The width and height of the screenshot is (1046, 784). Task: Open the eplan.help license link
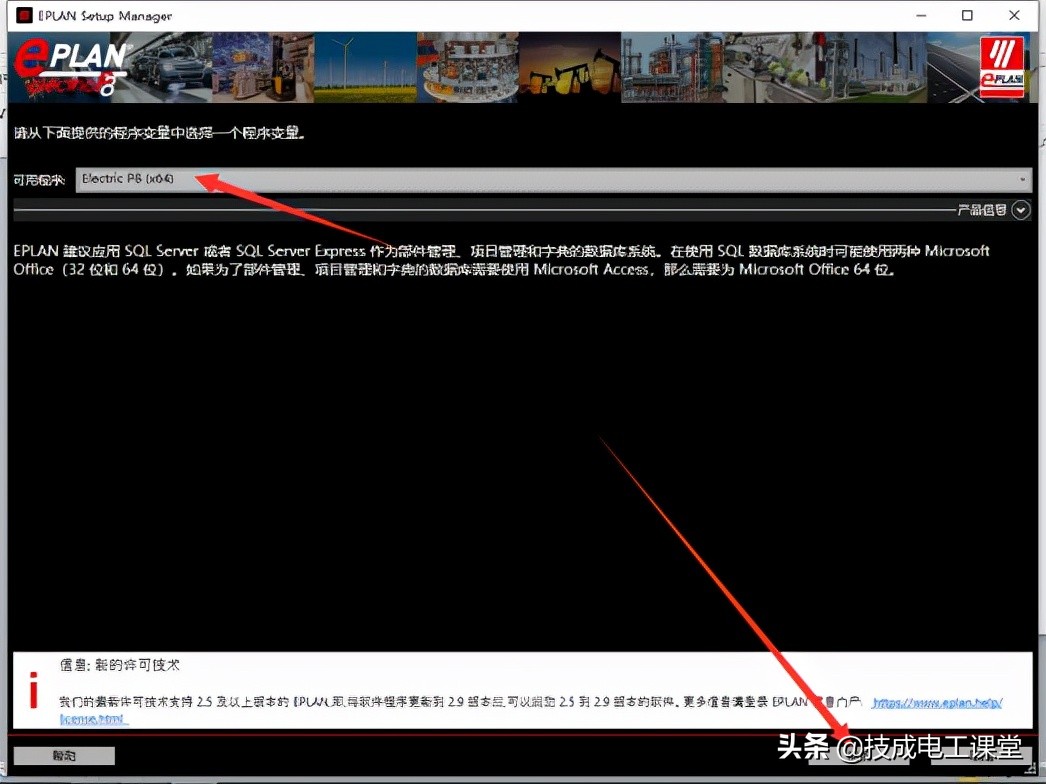(x=937, y=703)
